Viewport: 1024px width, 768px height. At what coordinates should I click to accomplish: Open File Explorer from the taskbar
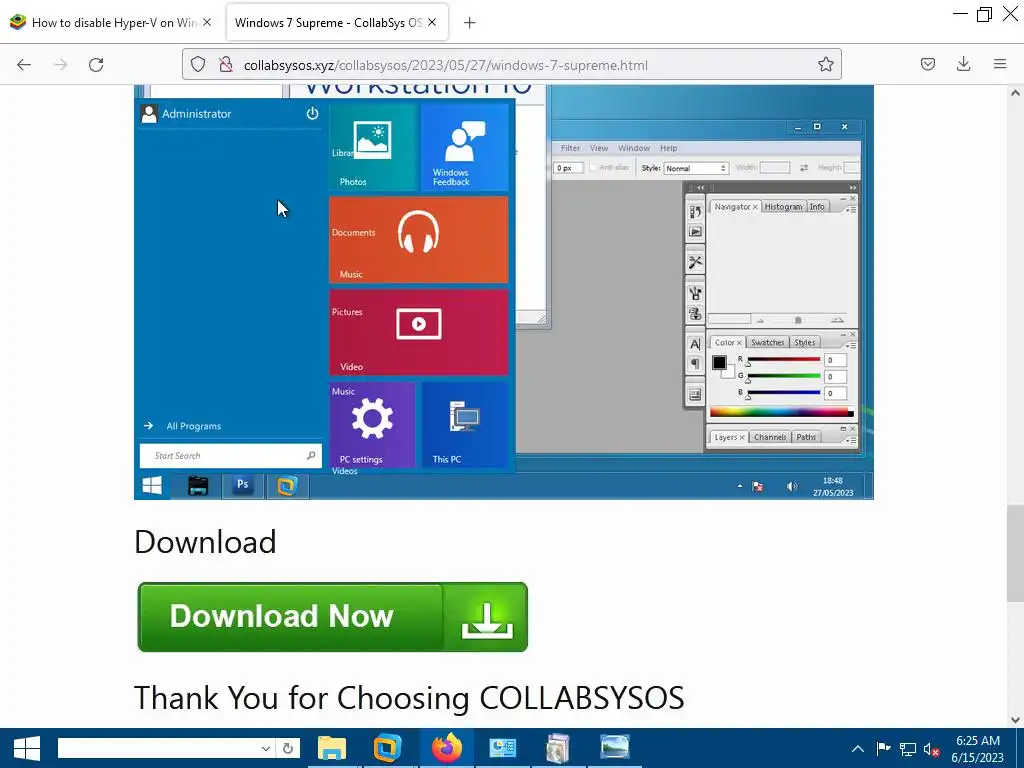point(332,748)
